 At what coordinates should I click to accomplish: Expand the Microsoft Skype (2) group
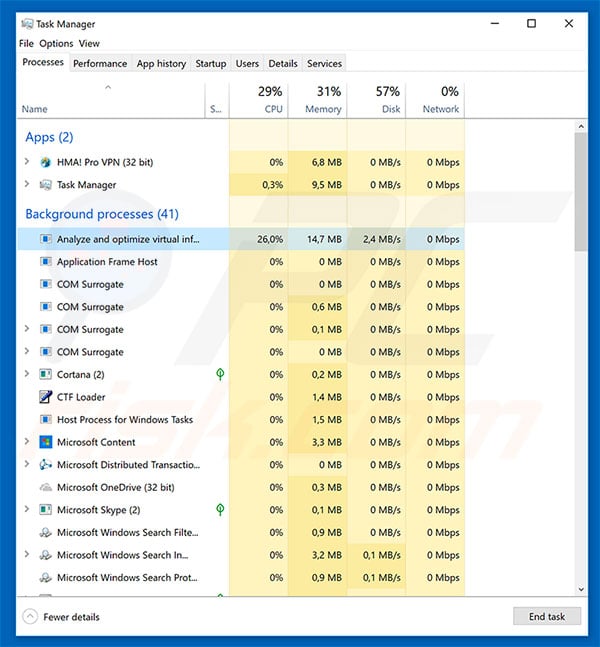pyautogui.click(x=27, y=510)
